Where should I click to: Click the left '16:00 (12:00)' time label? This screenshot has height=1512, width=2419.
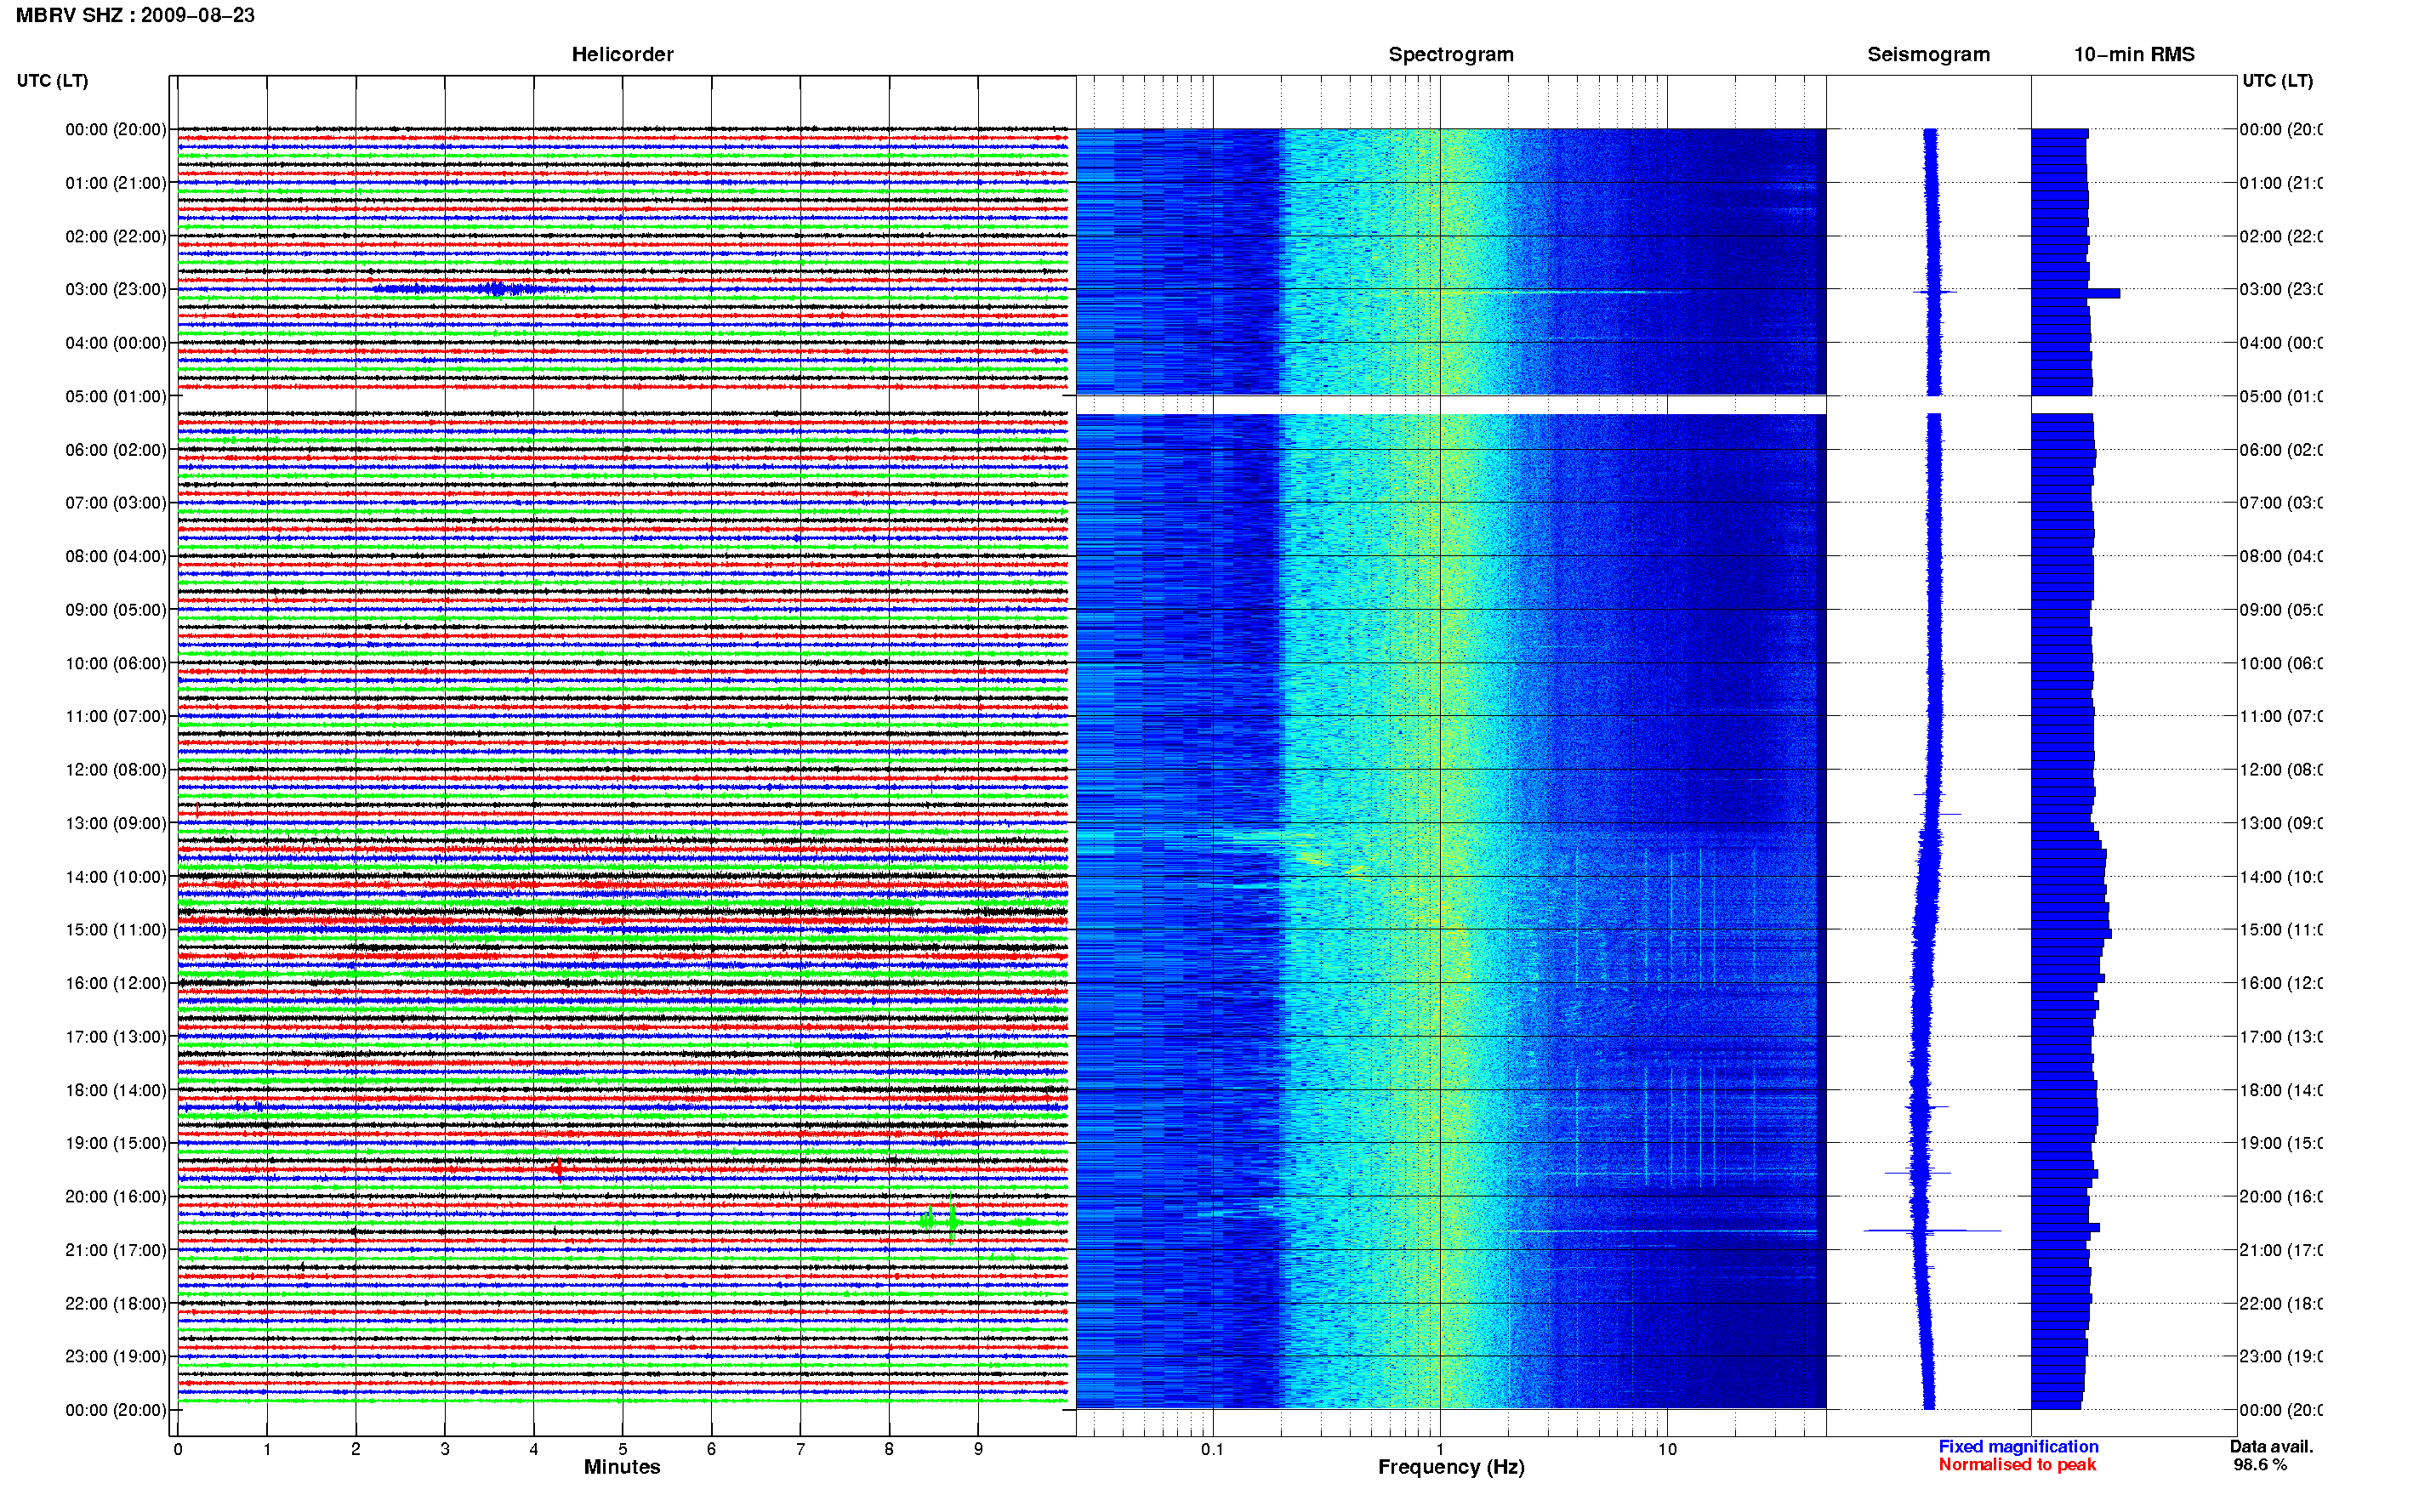(x=116, y=983)
